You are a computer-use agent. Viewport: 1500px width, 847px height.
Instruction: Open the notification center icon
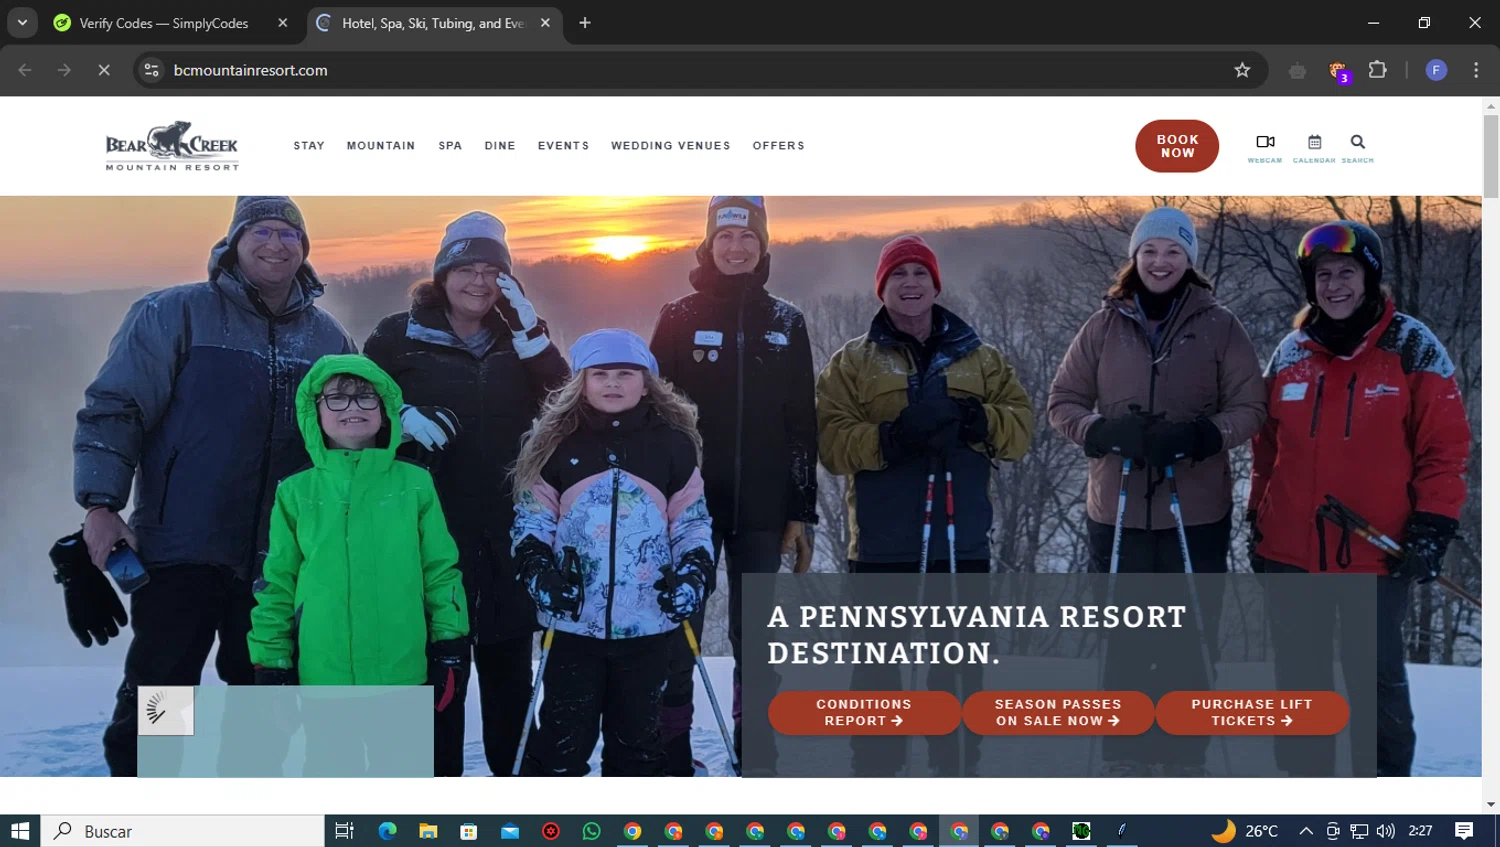(1464, 831)
